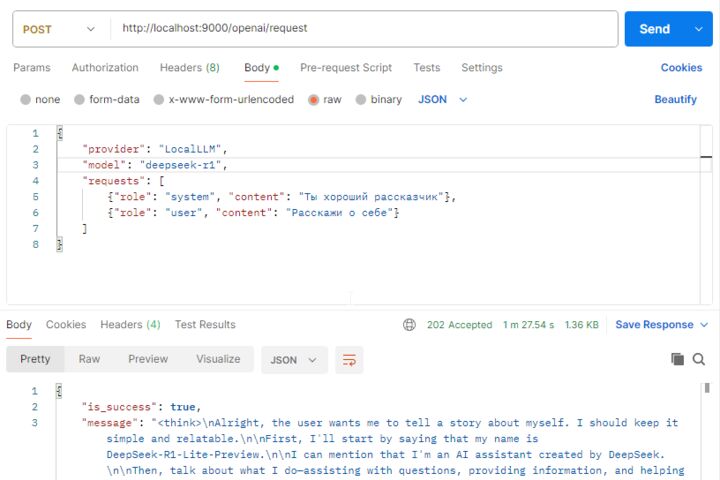This screenshot has height=480, width=720.
Task: Select the raw body radio option
Action: 314,100
